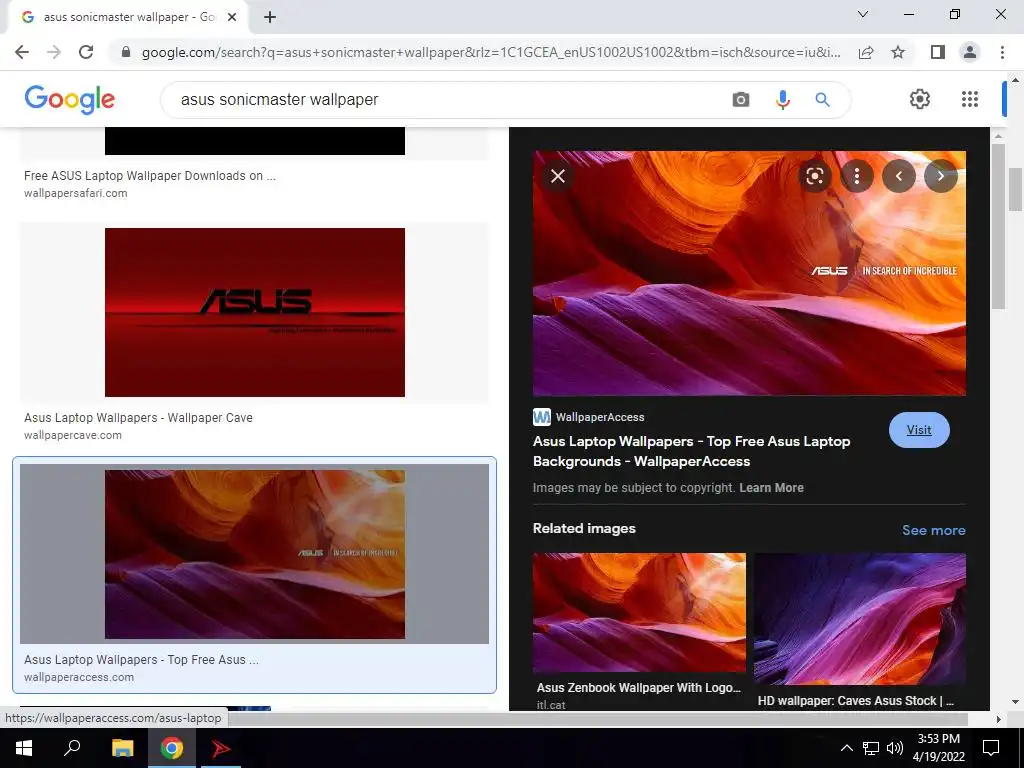Search by image using camera icon

tap(741, 100)
